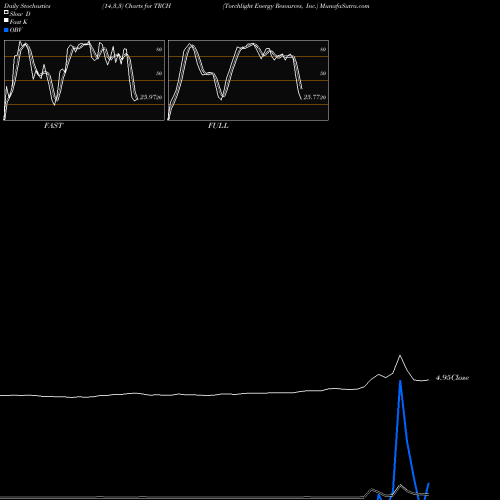Click the 50 level label in FAST chart
The height and width of the screenshot is (500, 500).
[x=159, y=73]
